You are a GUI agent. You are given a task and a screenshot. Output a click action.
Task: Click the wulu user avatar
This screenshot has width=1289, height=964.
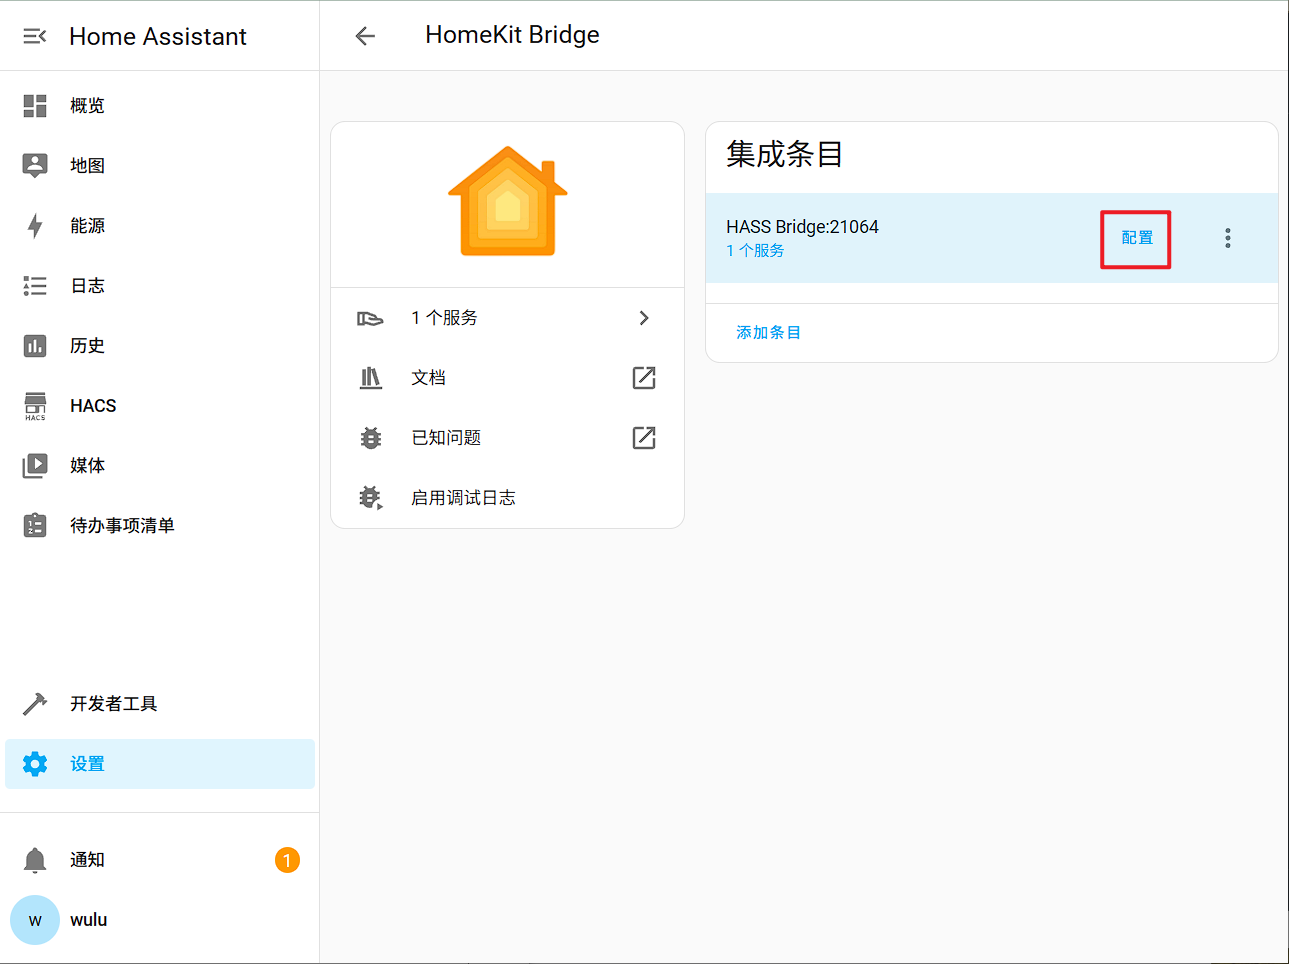pyautogui.click(x=35, y=920)
